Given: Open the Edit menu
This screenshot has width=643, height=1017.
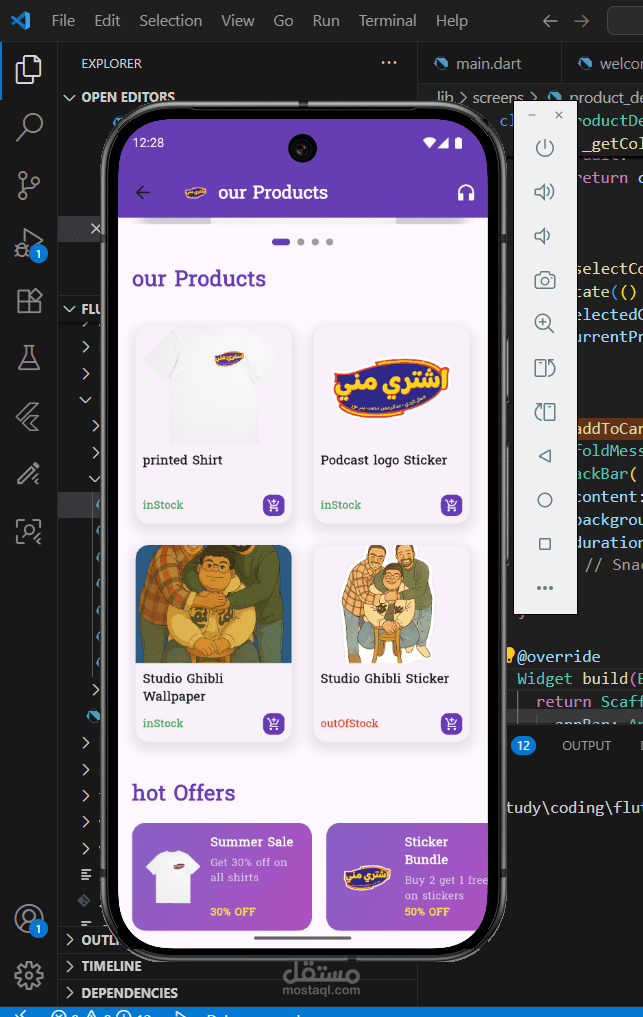Looking at the screenshot, I should (107, 21).
